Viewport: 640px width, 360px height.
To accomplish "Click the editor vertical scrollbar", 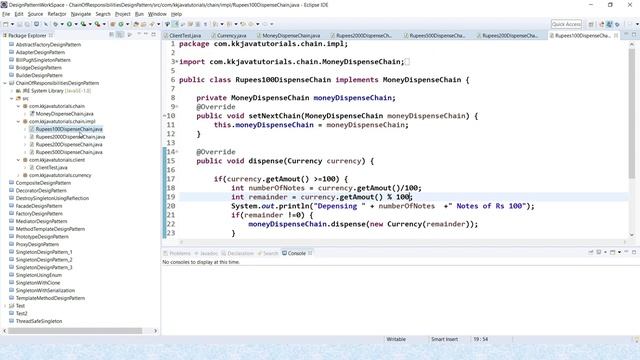I will tap(632, 113).
